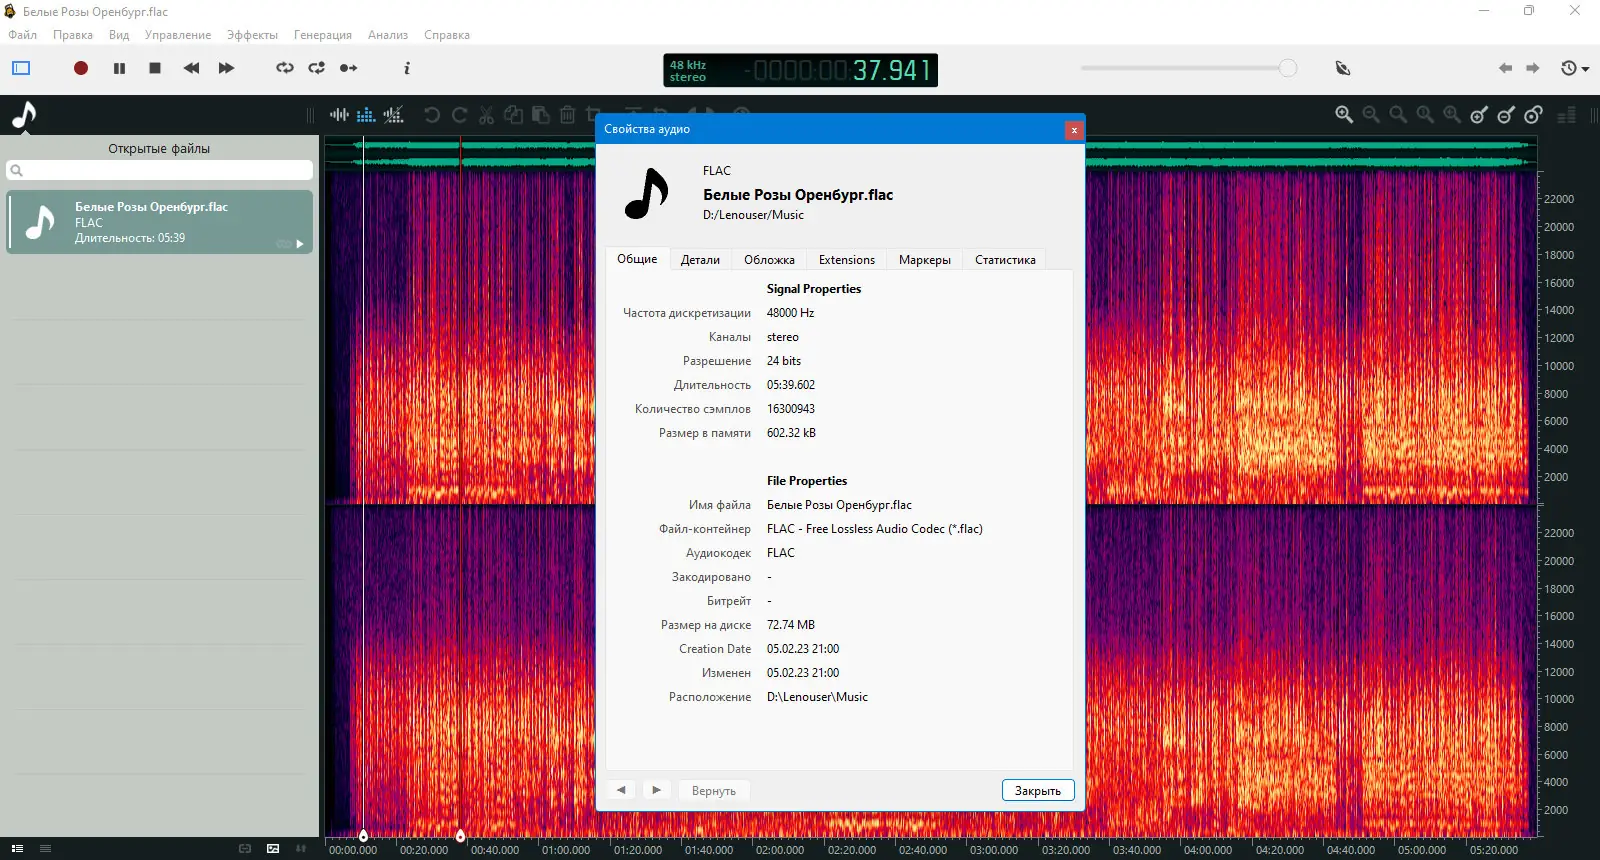The height and width of the screenshot is (860, 1600).
Task: Click next arrow button in dialog footer
Action: point(656,790)
